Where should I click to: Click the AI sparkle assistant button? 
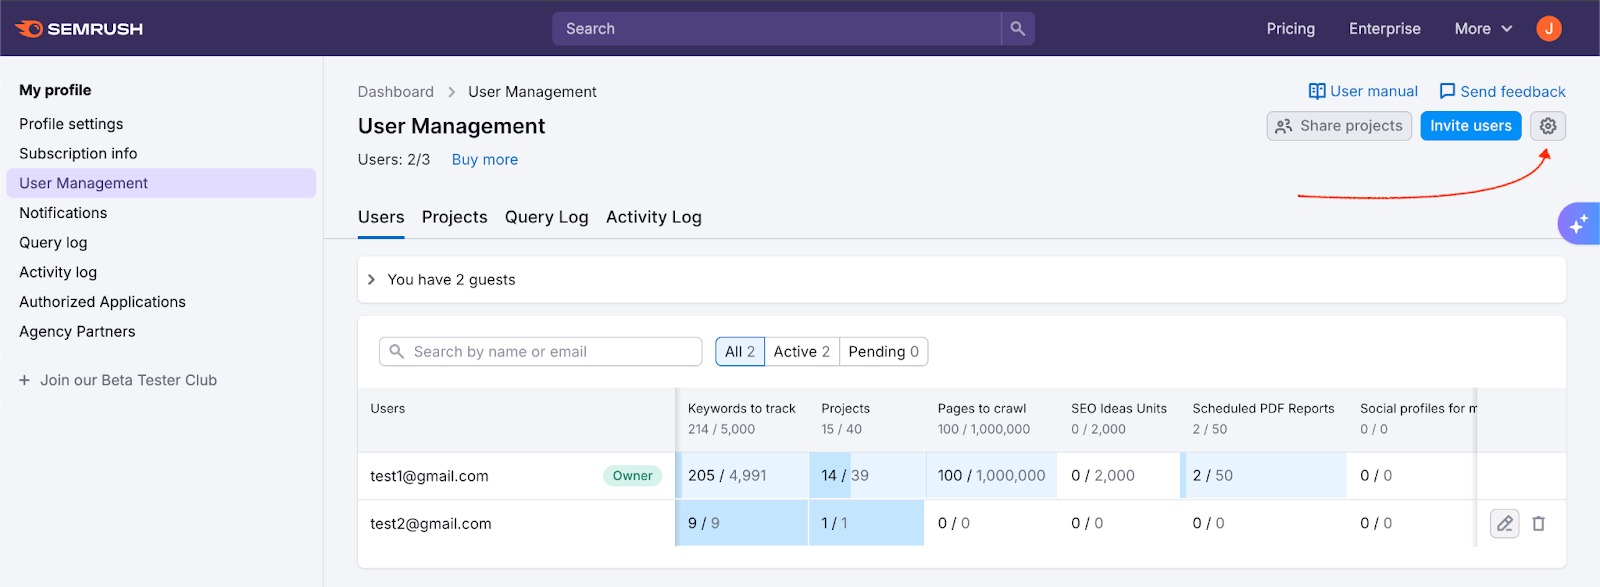pos(1578,224)
